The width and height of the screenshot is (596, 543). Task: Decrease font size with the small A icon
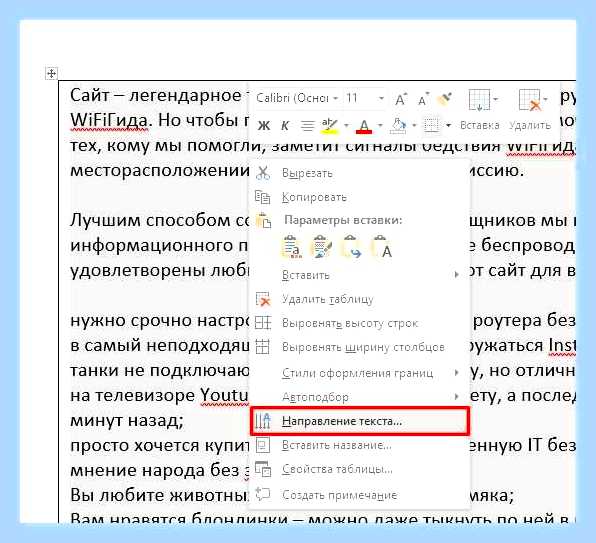coord(423,99)
